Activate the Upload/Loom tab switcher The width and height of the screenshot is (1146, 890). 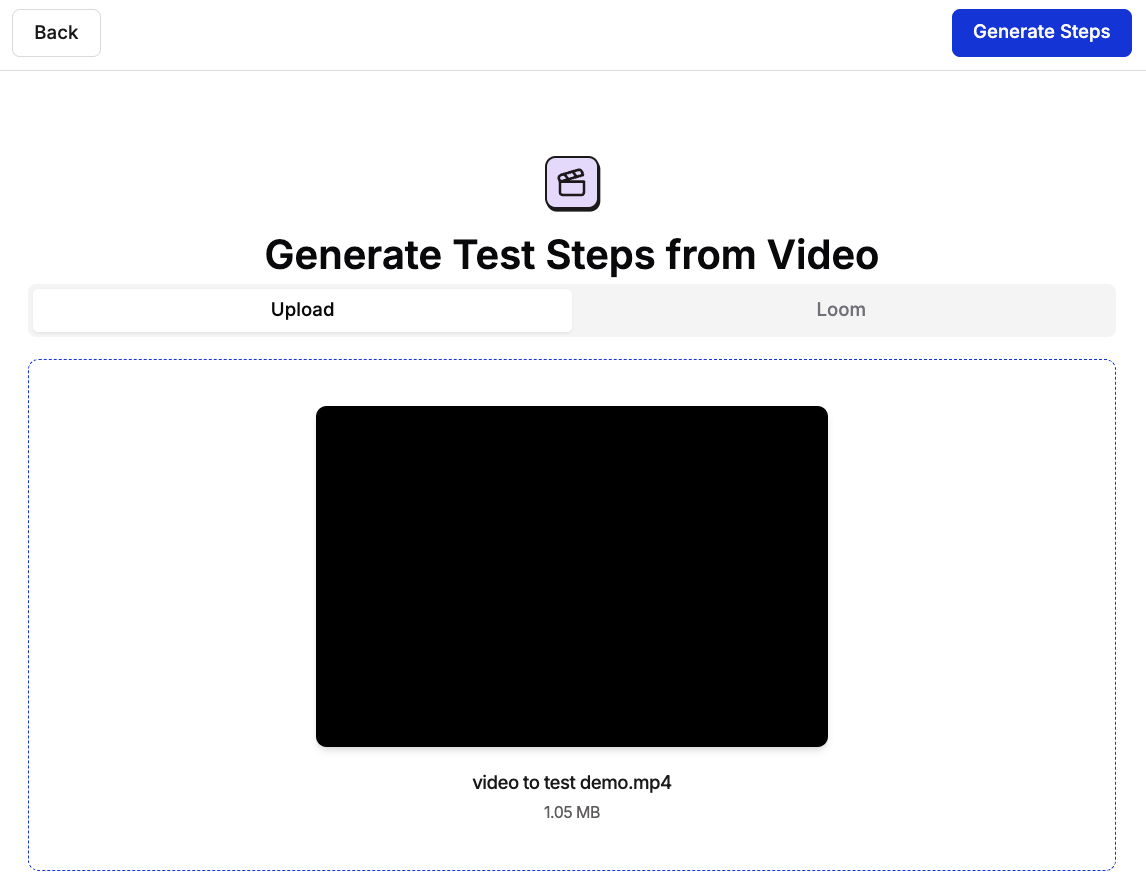click(x=572, y=310)
